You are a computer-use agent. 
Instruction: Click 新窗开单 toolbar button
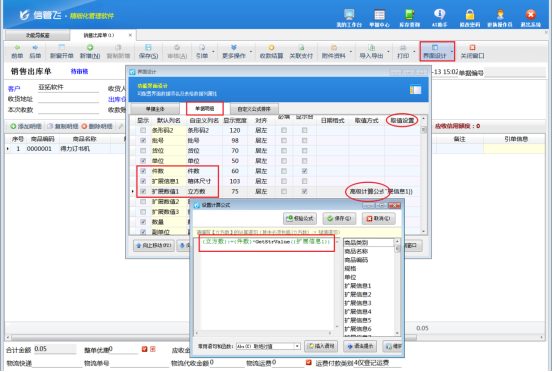(x=61, y=51)
